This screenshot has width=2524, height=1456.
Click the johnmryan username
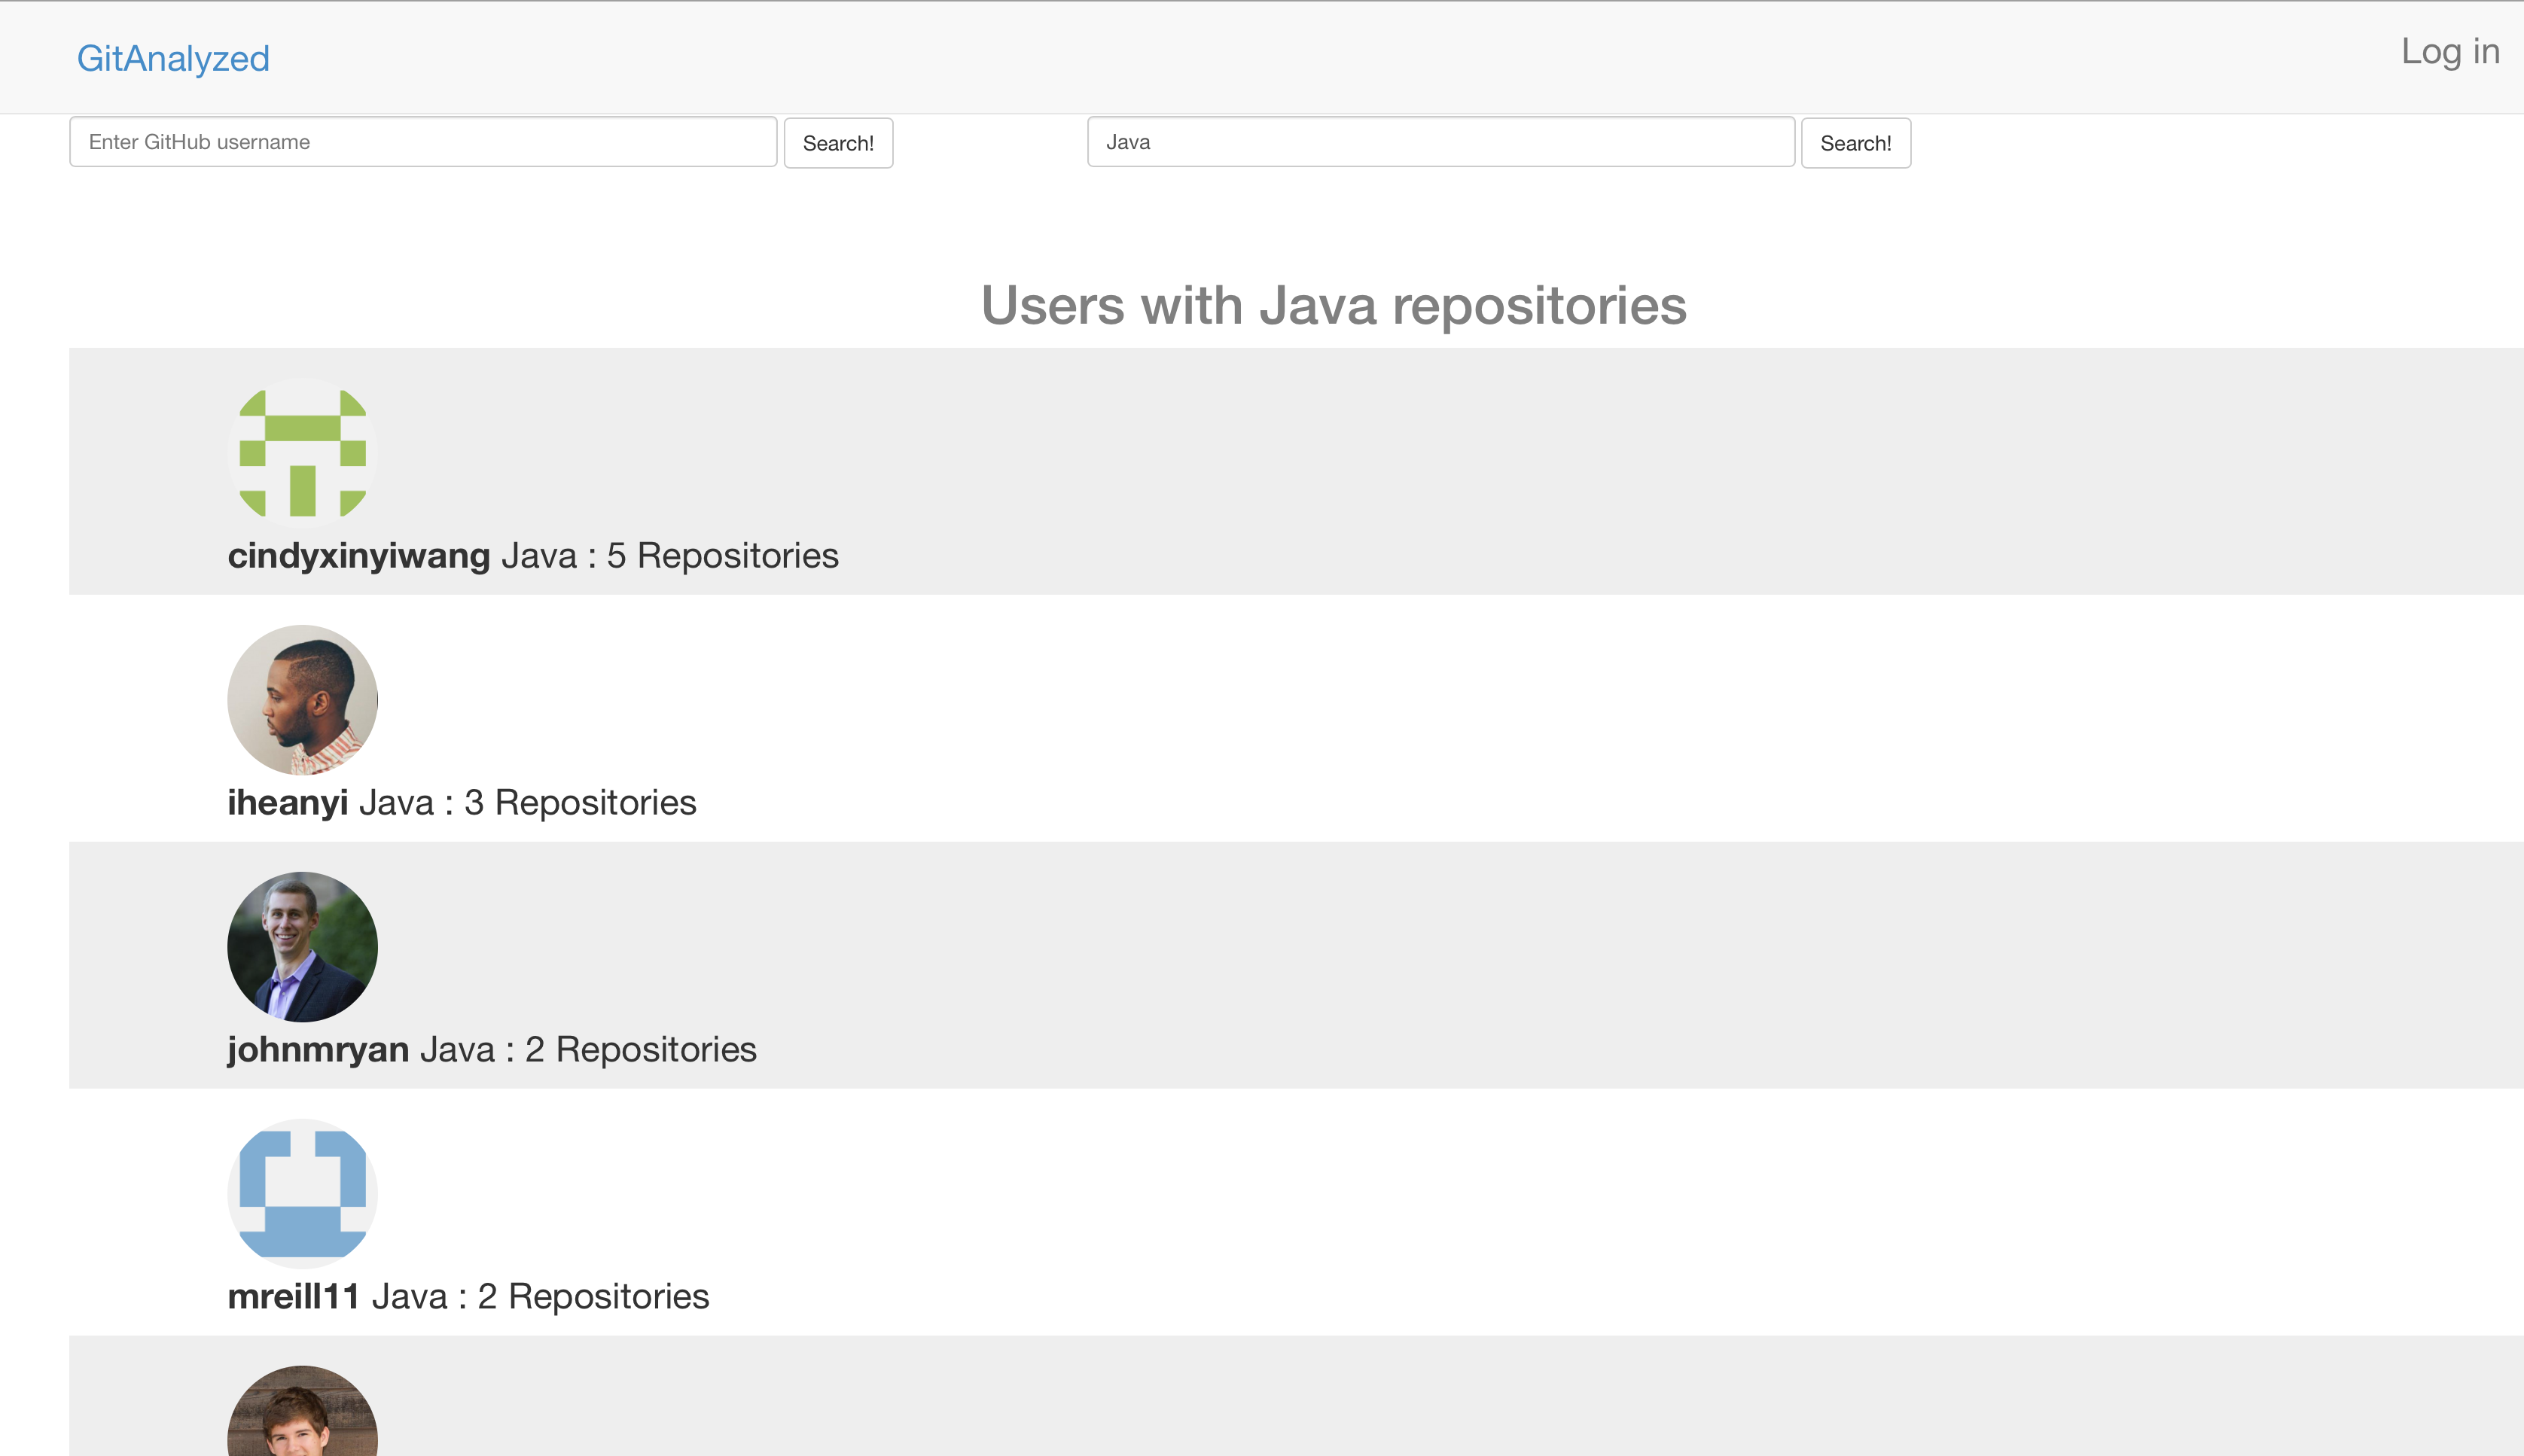pos(318,1050)
